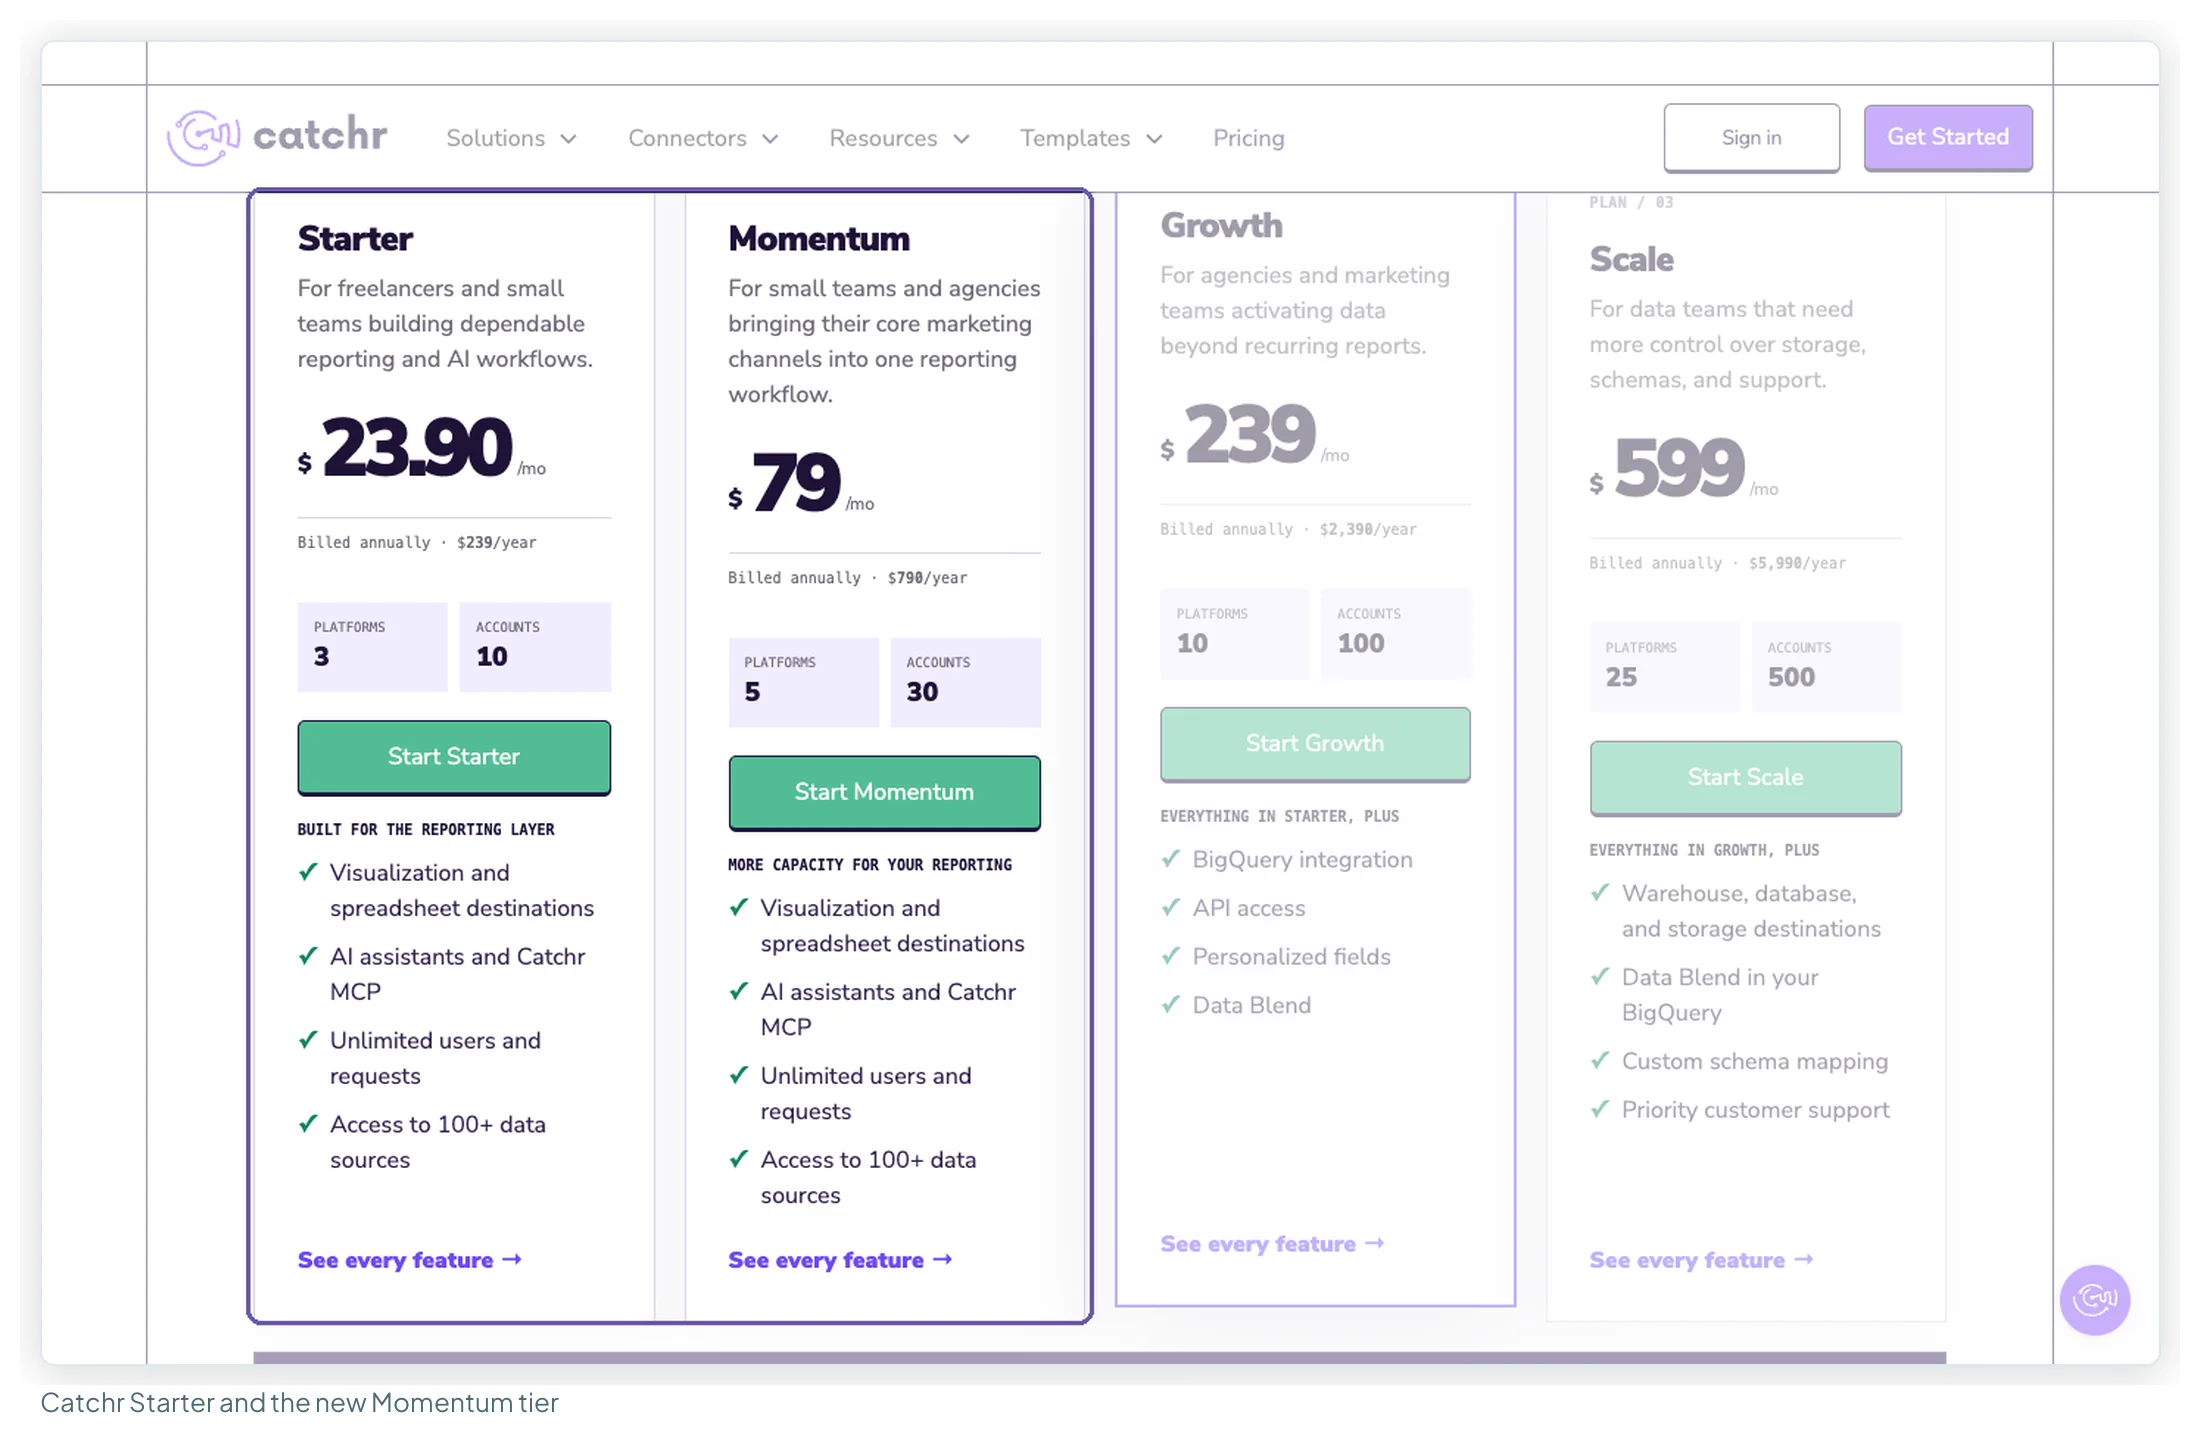Click the checkmark beside Custom schema mapping

click(x=1599, y=1060)
